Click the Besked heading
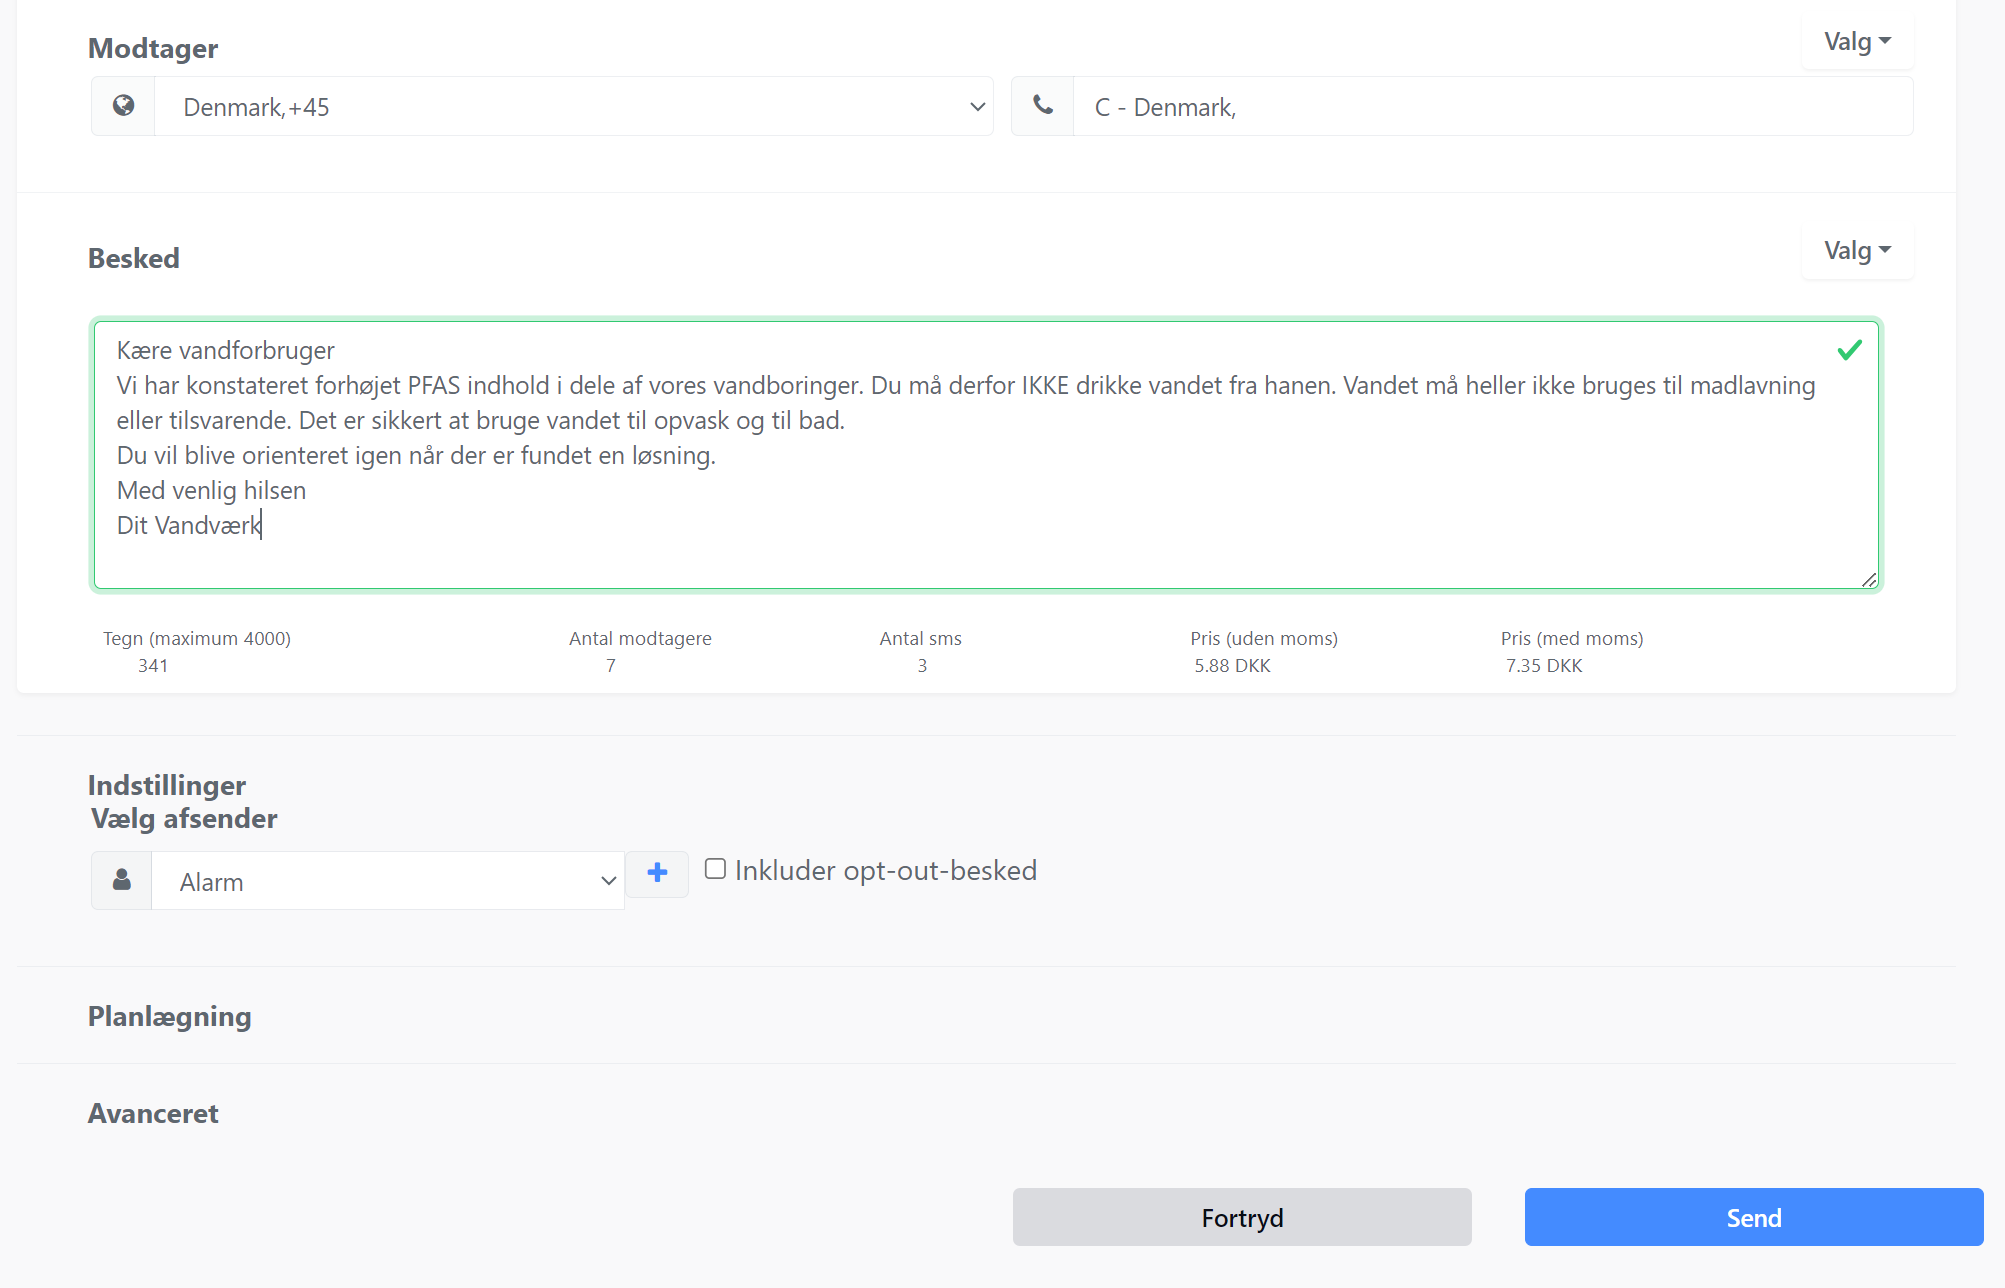The image size is (2005, 1288). pos(134,258)
